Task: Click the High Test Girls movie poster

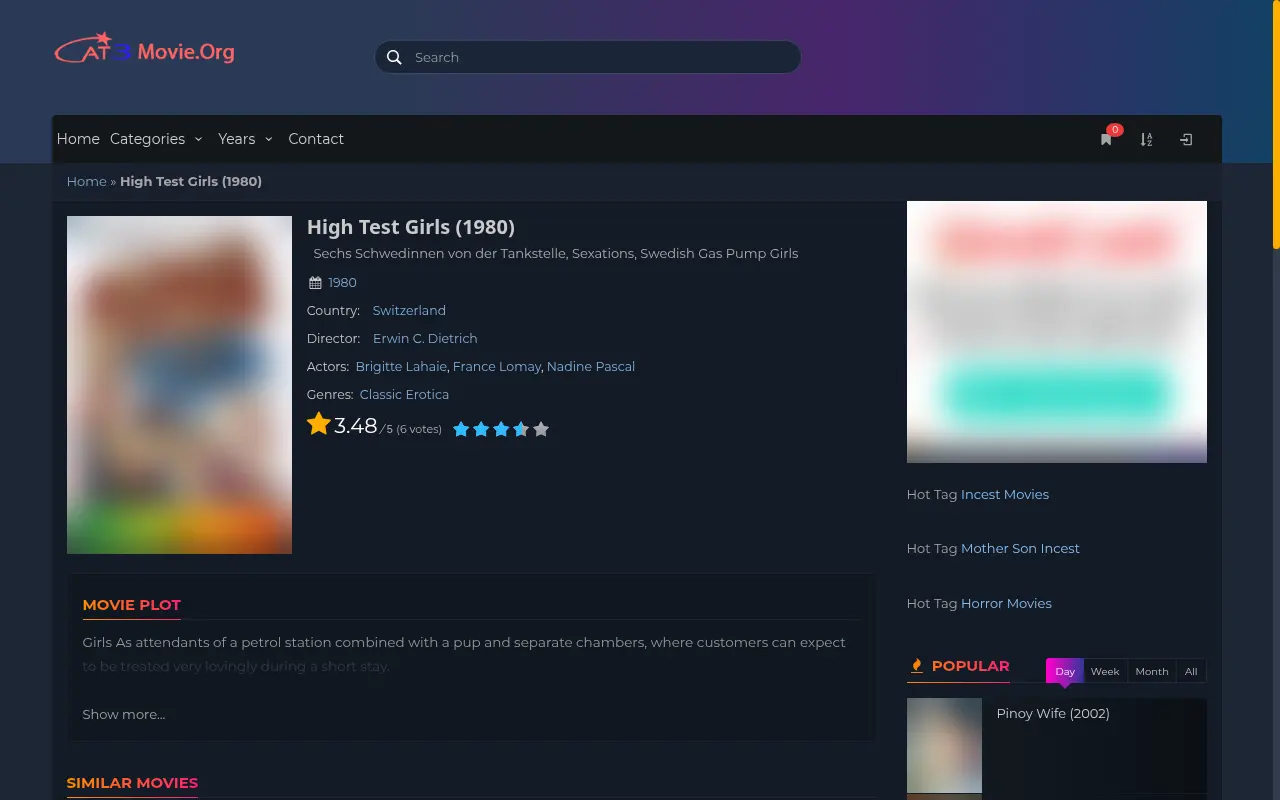Action: click(180, 385)
